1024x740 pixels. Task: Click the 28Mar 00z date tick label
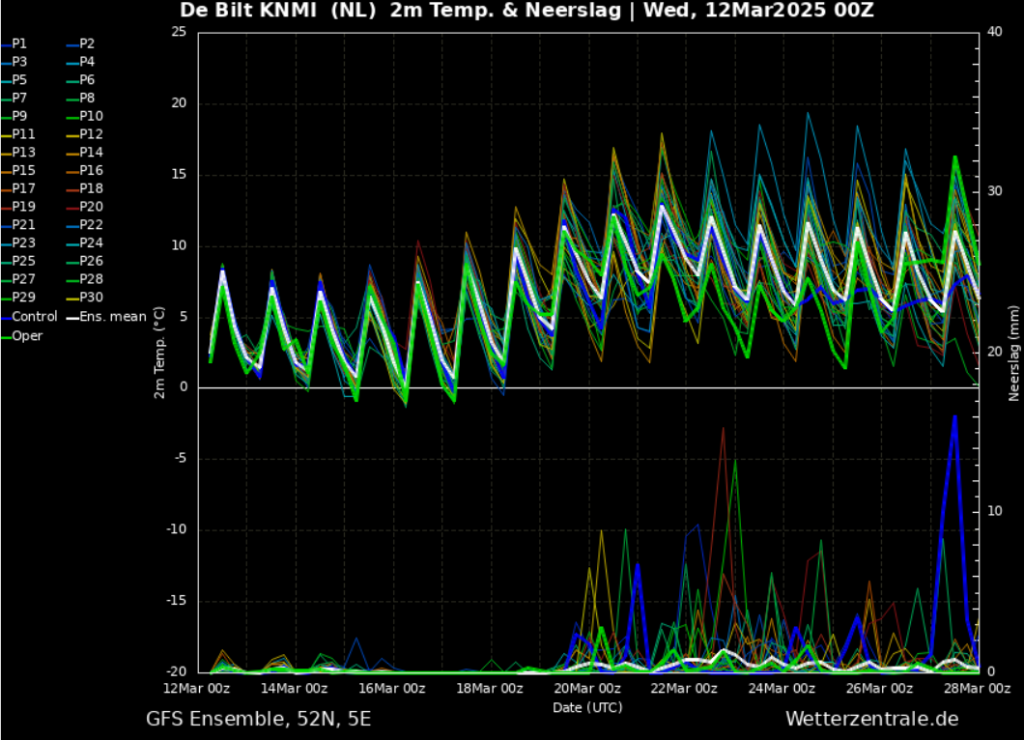tap(979, 688)
